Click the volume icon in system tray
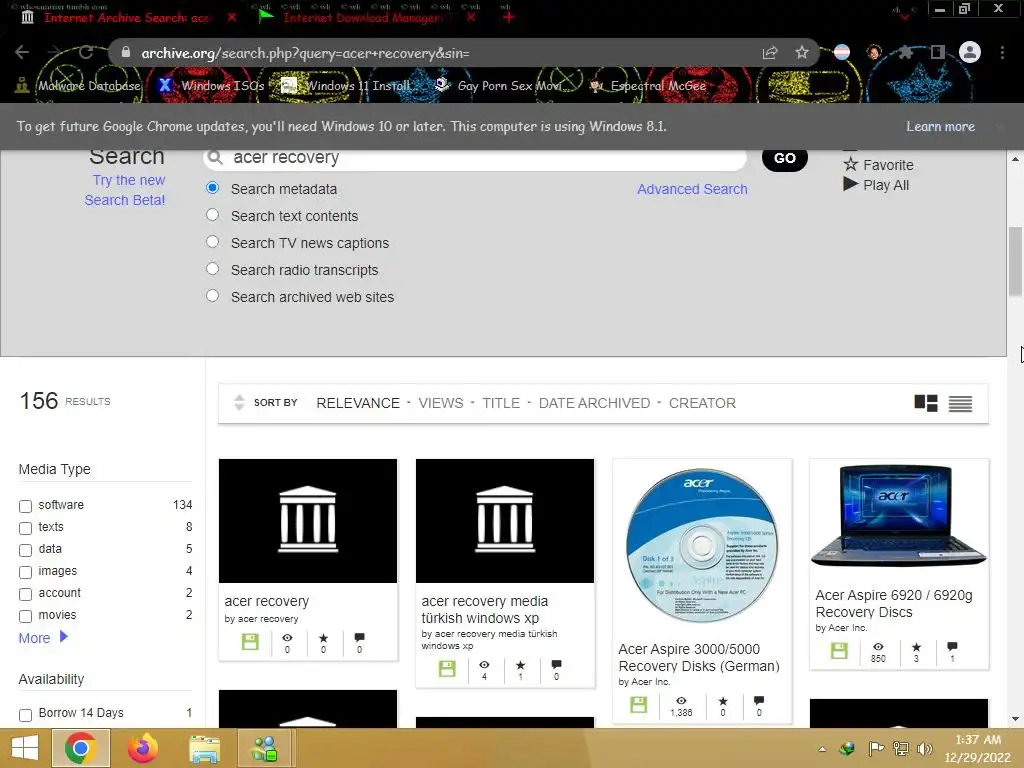1024x768 pixels. (x=924, y=749)
